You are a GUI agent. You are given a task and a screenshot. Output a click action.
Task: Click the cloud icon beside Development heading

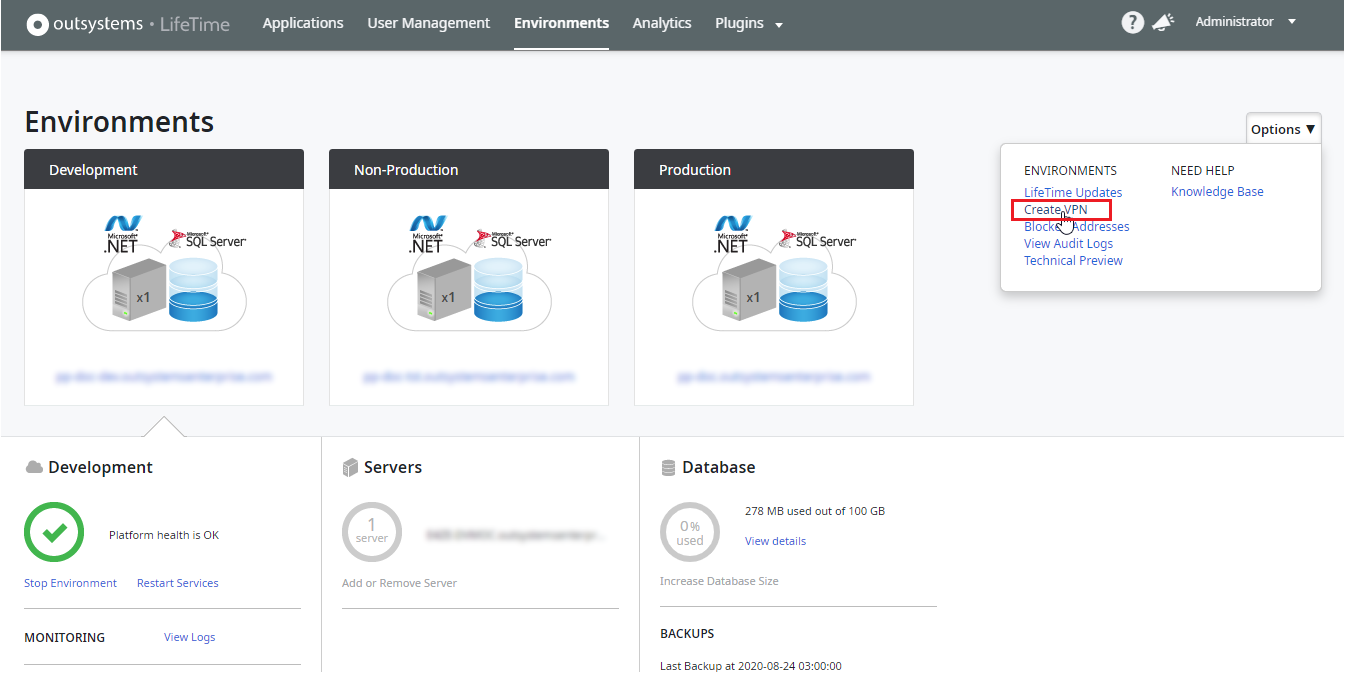point(33,466)
